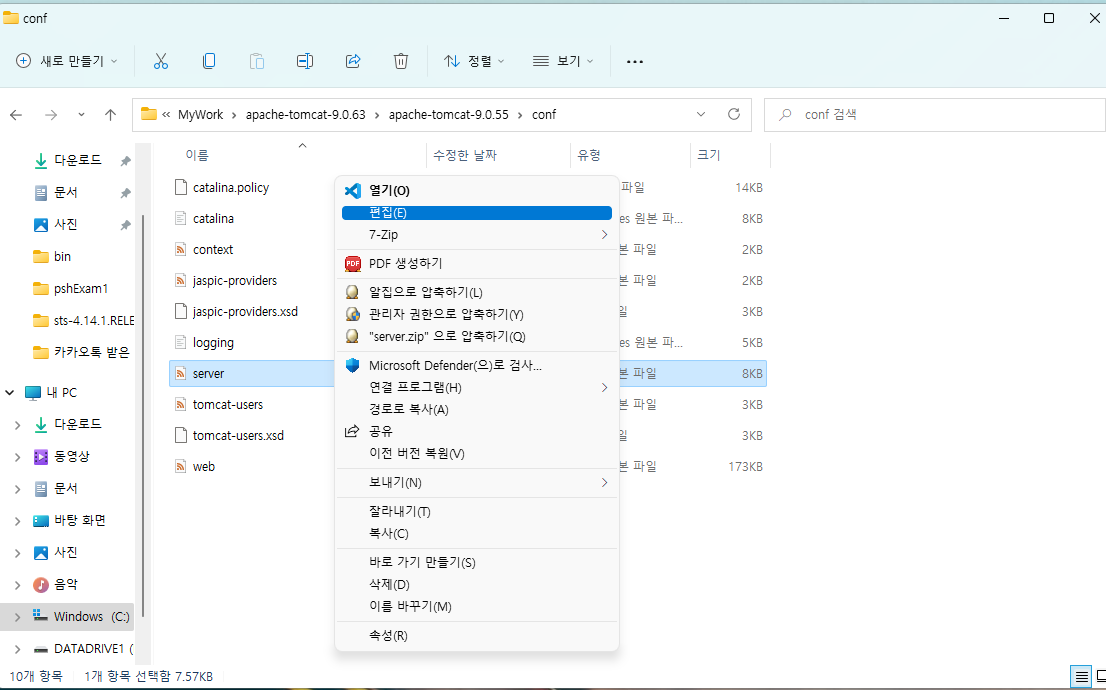Open the address bar history dropdown
This screenshot has width=1106, height=690.
(700, 114)
